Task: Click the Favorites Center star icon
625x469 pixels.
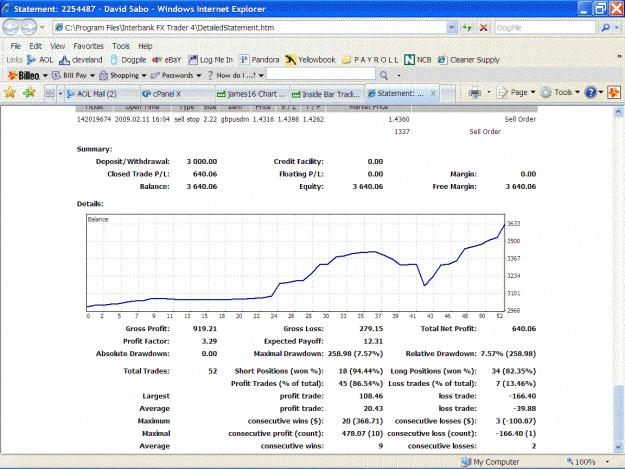Action: click(x=10, y=93)
